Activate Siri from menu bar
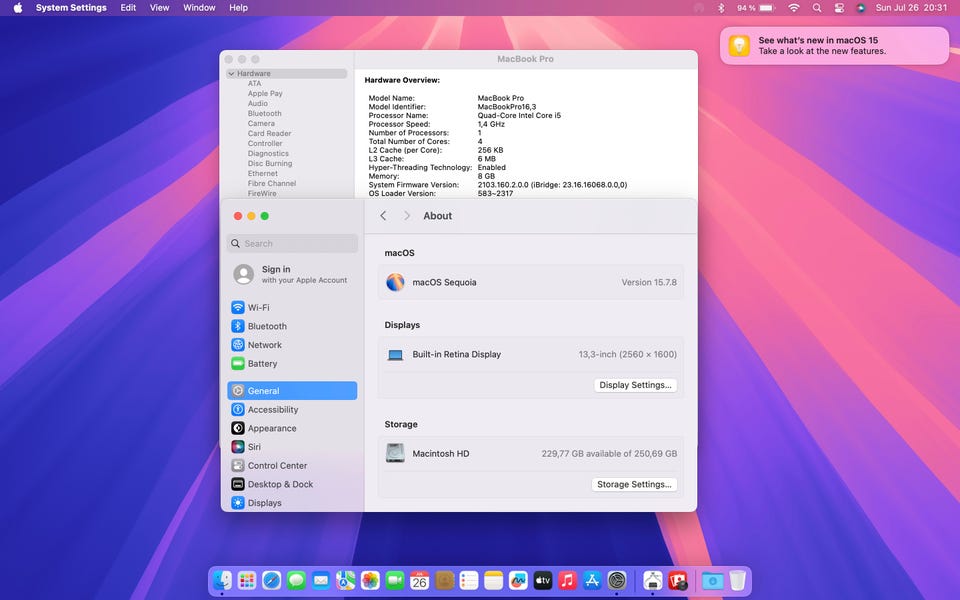Screen dimensions: 960x600 861,8
